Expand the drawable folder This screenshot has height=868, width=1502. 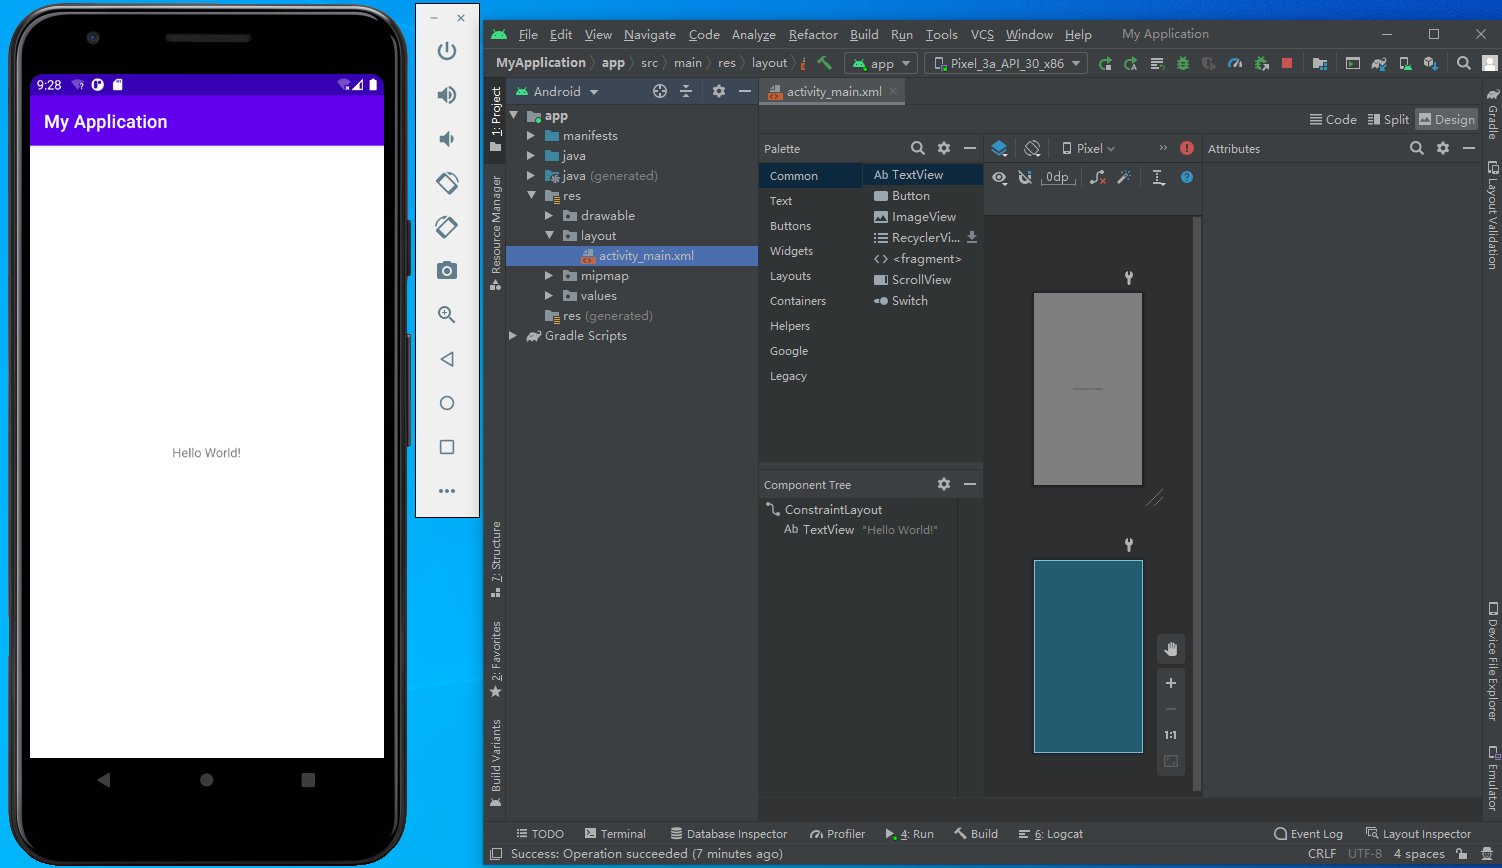click(x=549, y=215)
